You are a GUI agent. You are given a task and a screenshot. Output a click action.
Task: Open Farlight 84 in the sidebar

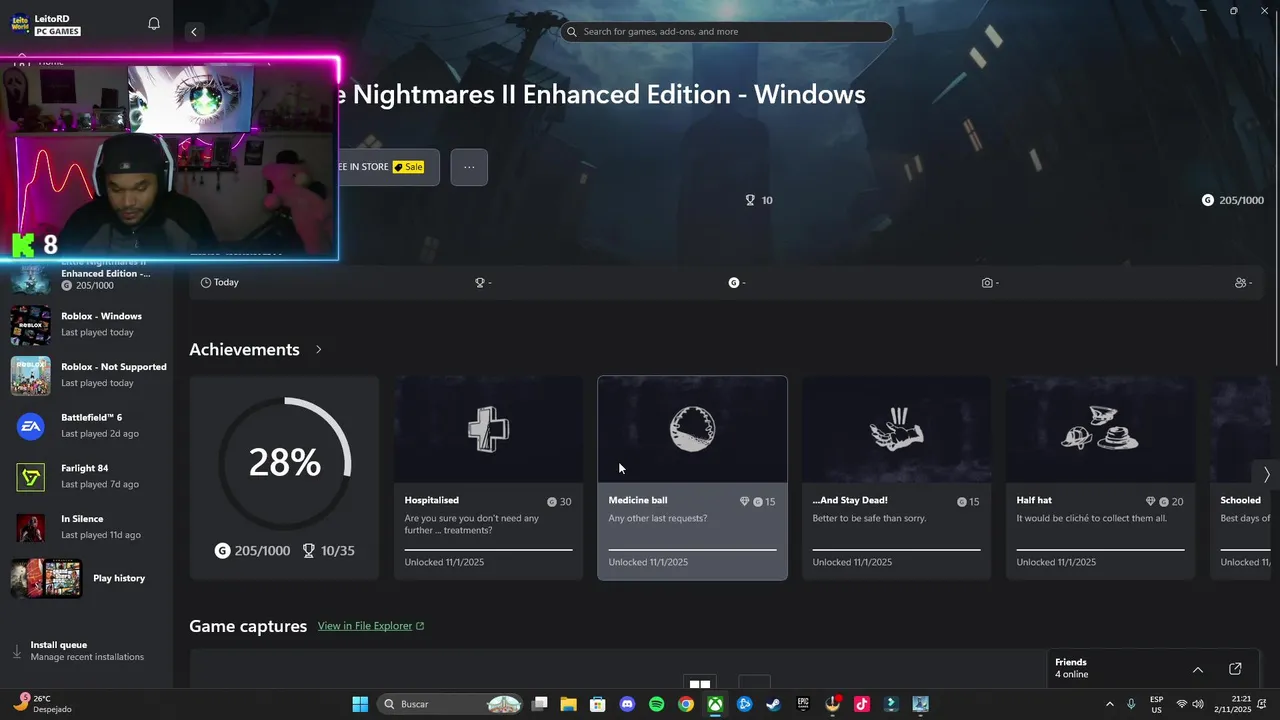(88, 477)
